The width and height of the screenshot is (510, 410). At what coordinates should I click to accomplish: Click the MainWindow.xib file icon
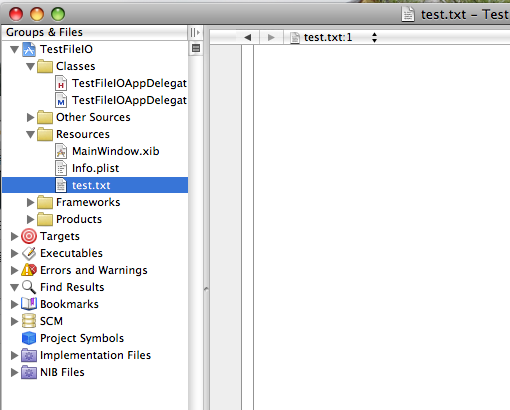[x=61, y=151]
